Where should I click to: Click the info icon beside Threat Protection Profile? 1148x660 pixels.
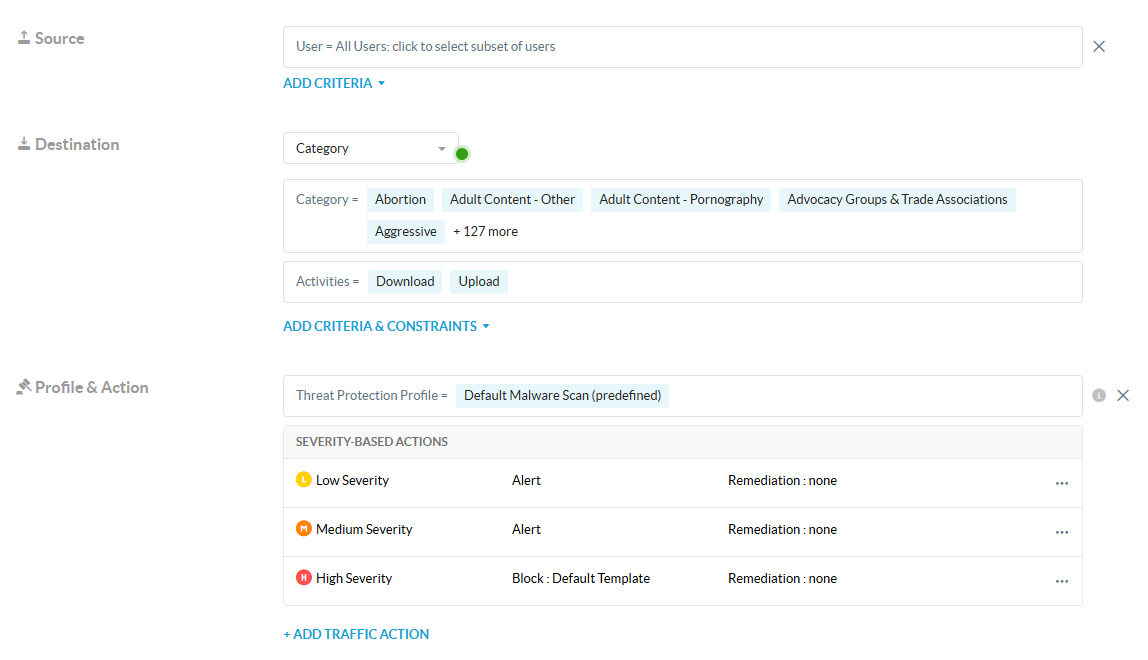pos(1099,396)
